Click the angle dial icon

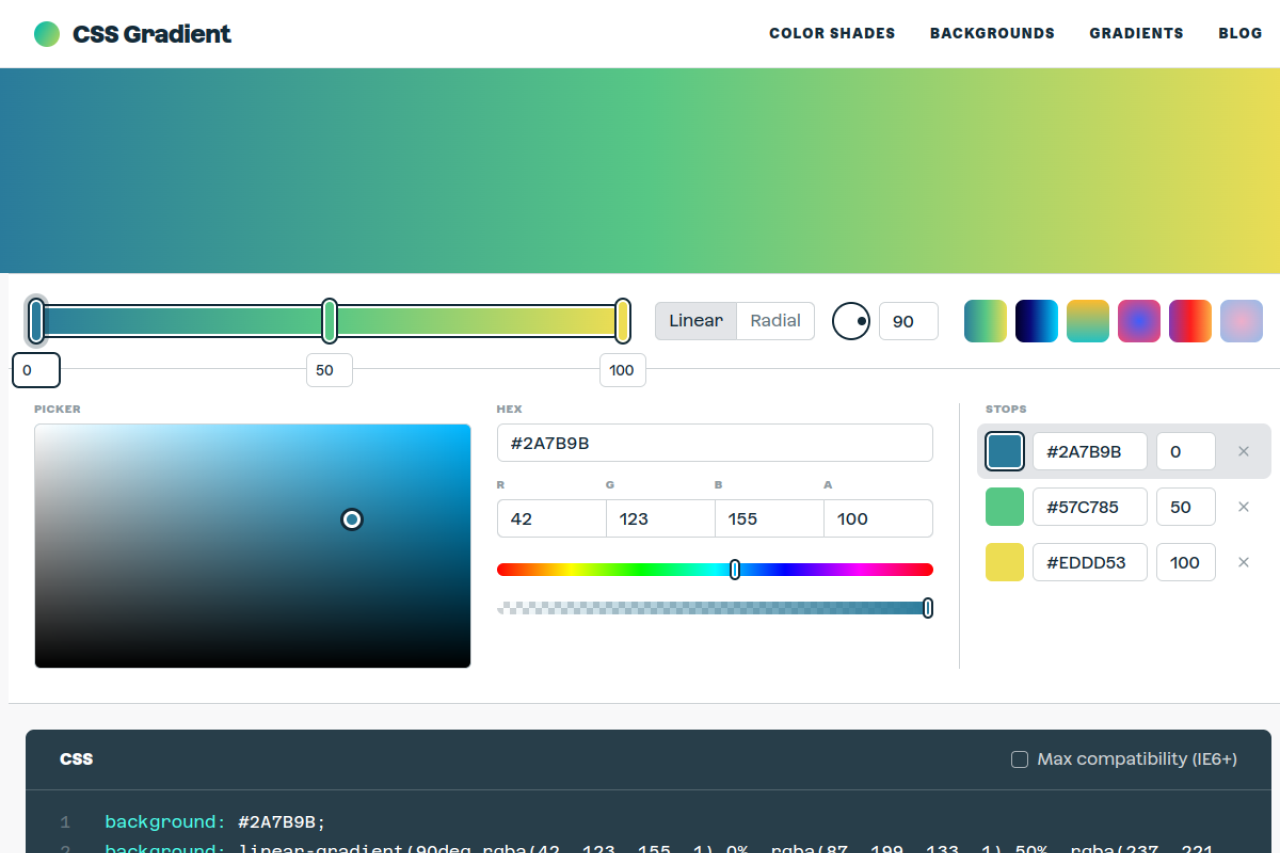(x=851, y=321)
